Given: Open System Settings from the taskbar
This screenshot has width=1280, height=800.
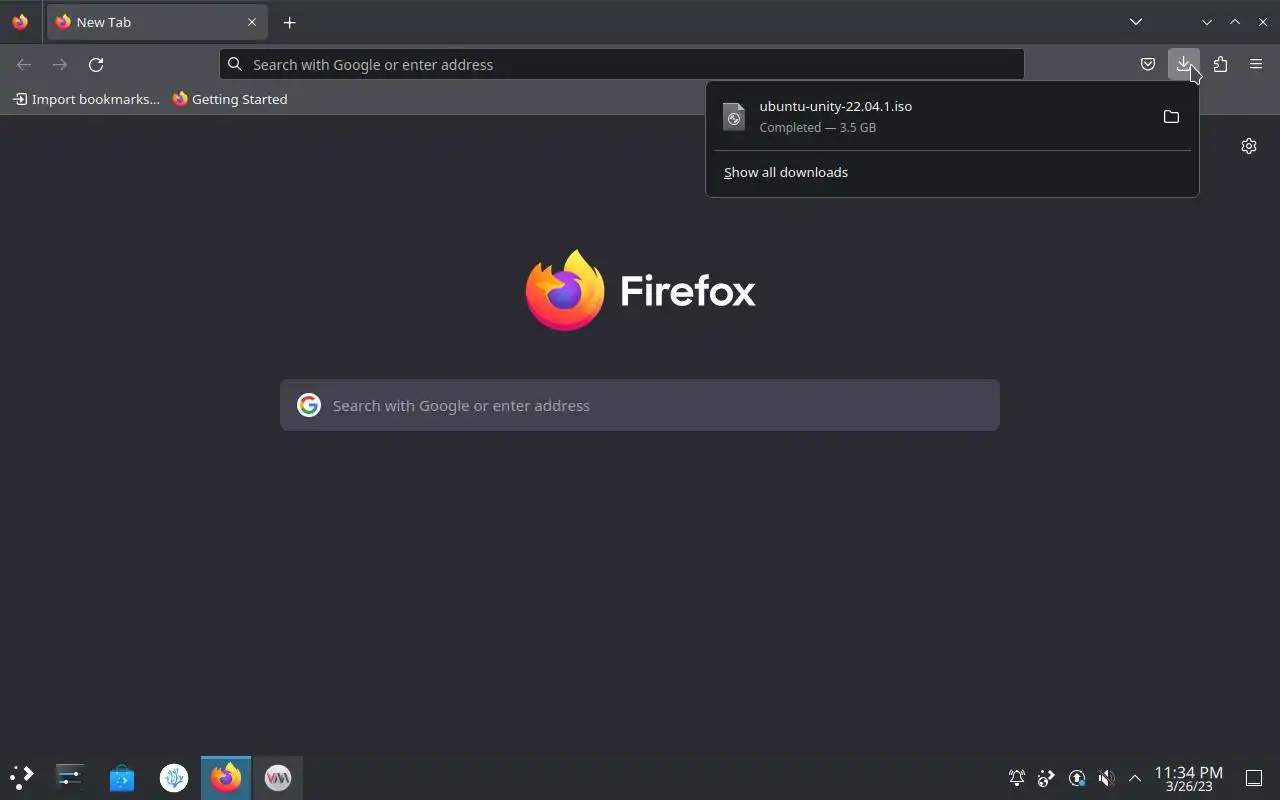Looking at the screenshot, I should 70,777.
